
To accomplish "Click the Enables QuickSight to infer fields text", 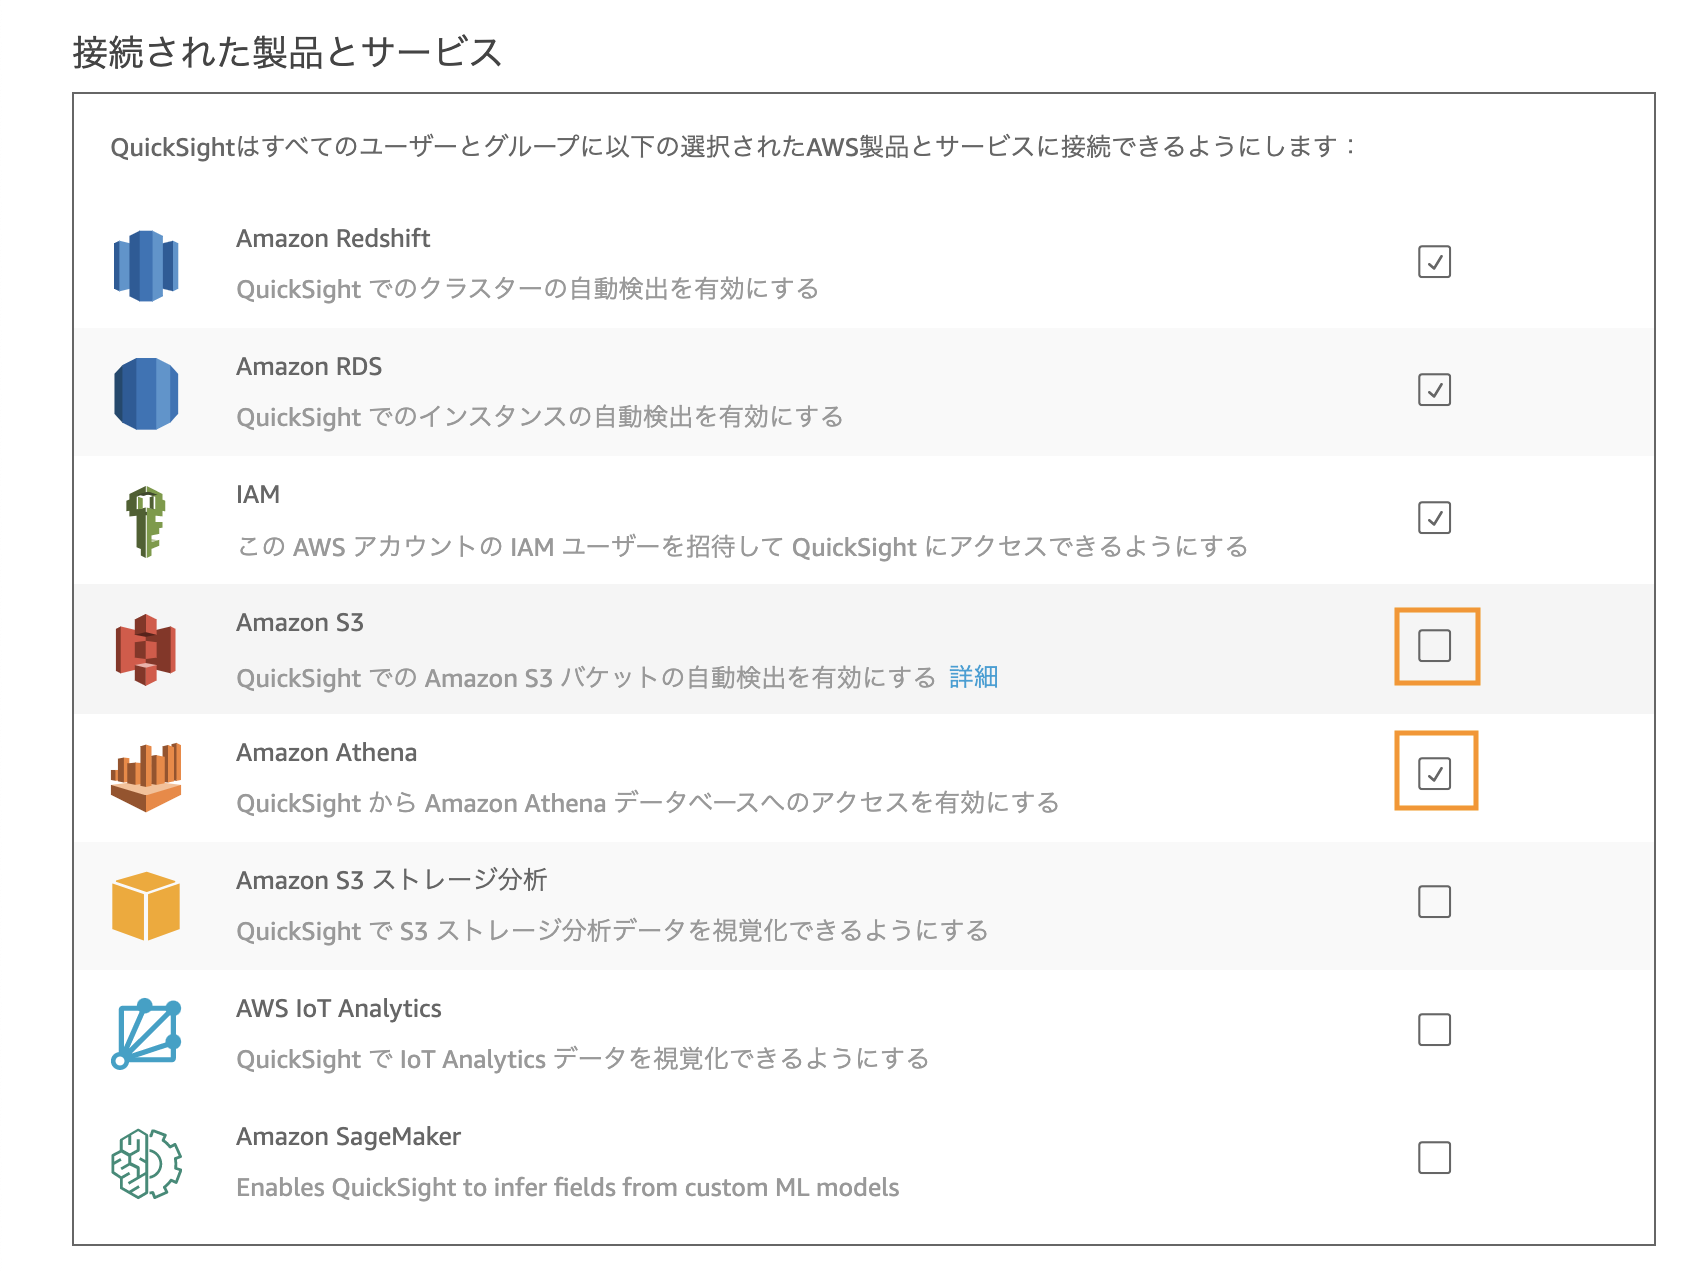I will pos(568,1187).
